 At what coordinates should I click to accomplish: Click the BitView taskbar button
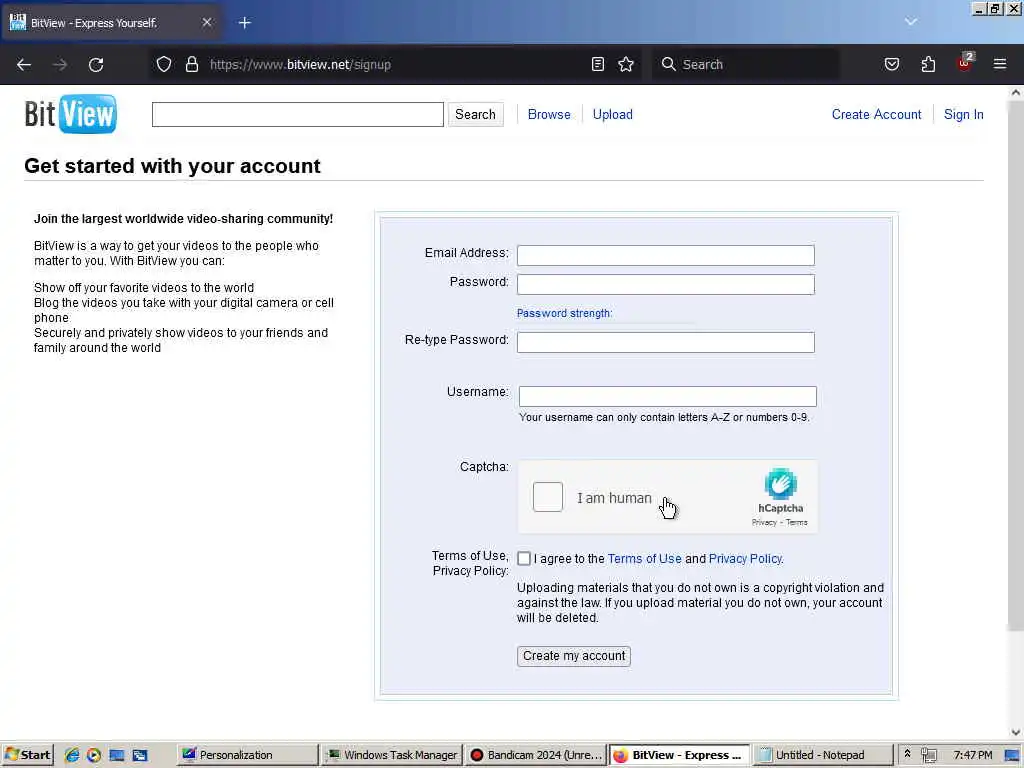click(679, 755)
